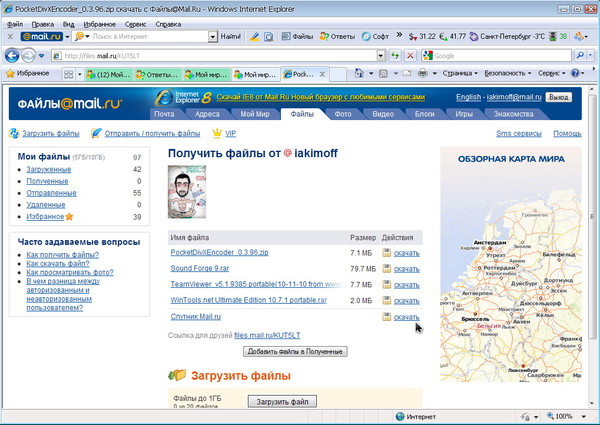600x425 pixels.
Task: Switch to the Почта site tab
Action: pyautogui.click(x=164, y=114)
